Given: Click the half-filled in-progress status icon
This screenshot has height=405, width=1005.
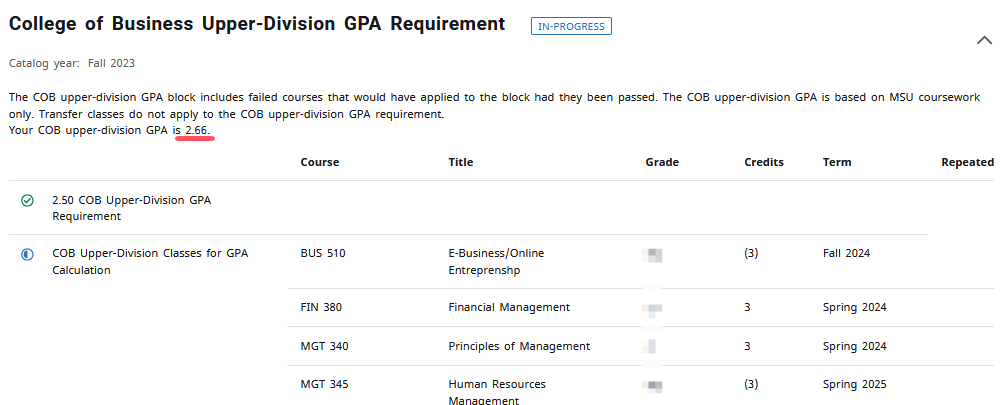Looking at the screenshot, I should click(27, 254).
